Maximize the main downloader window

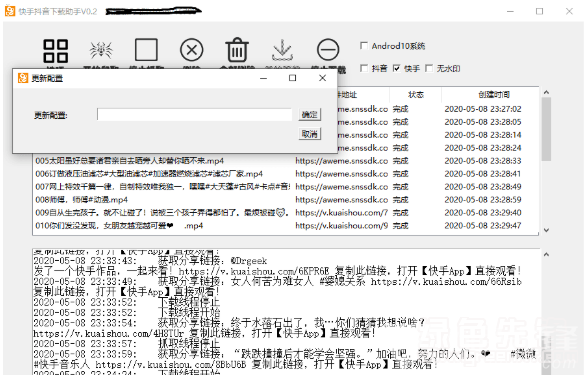[x=539, y=12]
